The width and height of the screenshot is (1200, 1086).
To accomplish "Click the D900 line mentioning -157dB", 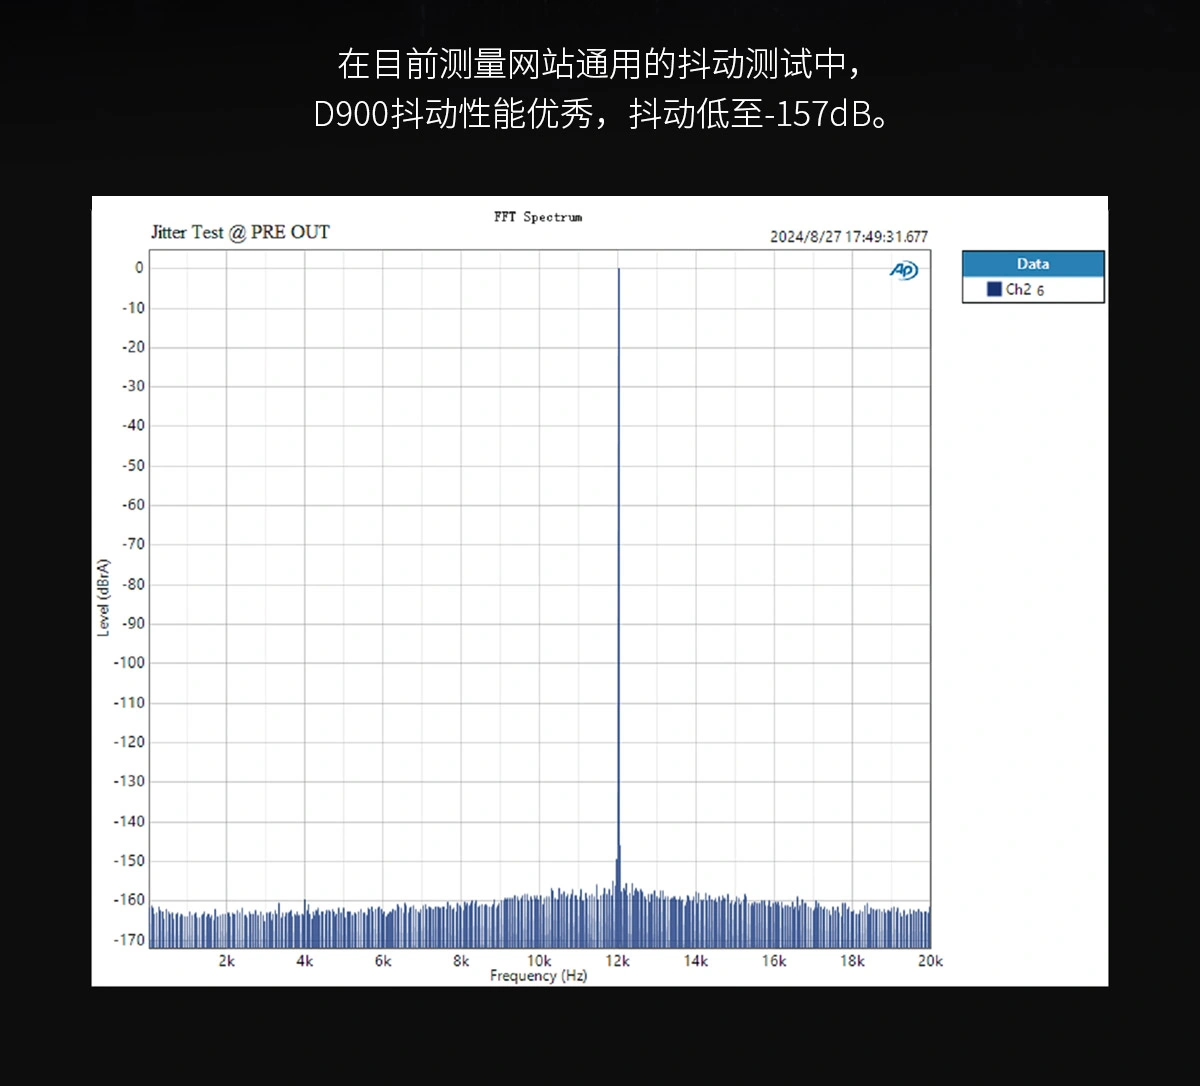I will click(599, 114).
